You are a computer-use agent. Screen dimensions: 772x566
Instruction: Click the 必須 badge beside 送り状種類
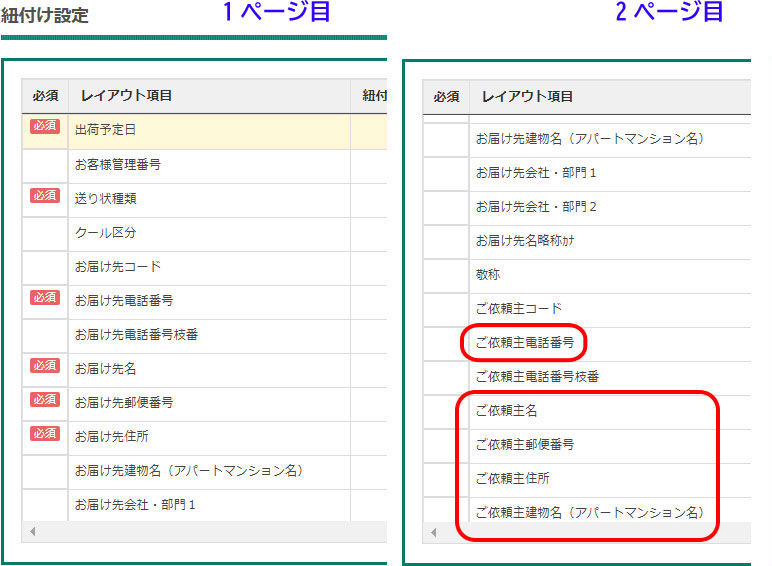[x=45, y=196]
